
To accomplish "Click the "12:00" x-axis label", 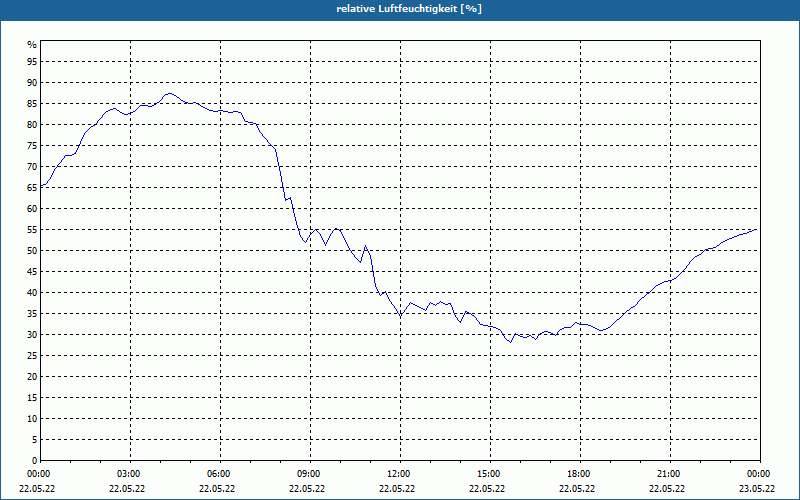I will pos(401,474).
